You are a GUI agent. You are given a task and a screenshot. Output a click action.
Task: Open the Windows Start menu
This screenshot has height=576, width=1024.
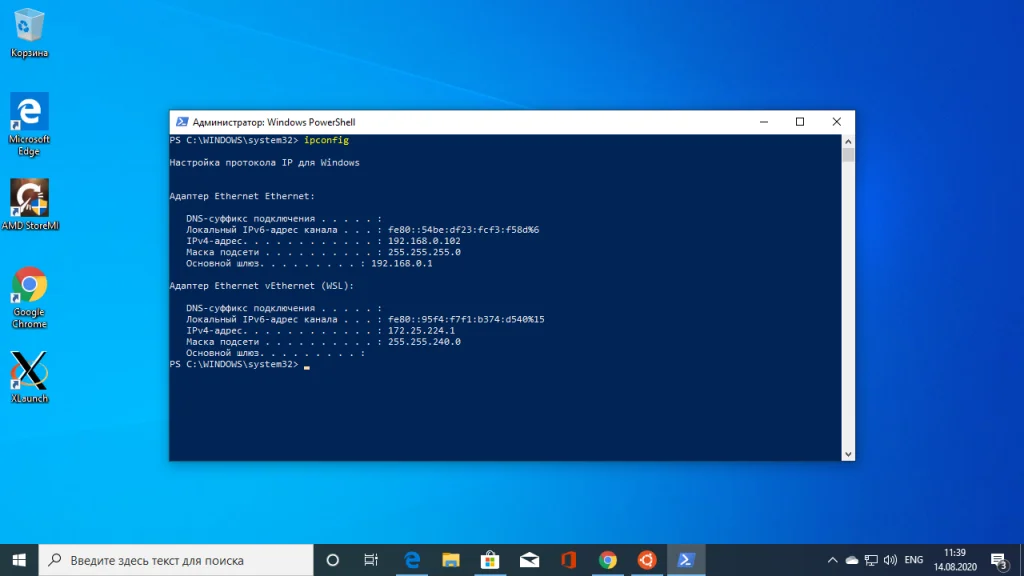point(19,560)
